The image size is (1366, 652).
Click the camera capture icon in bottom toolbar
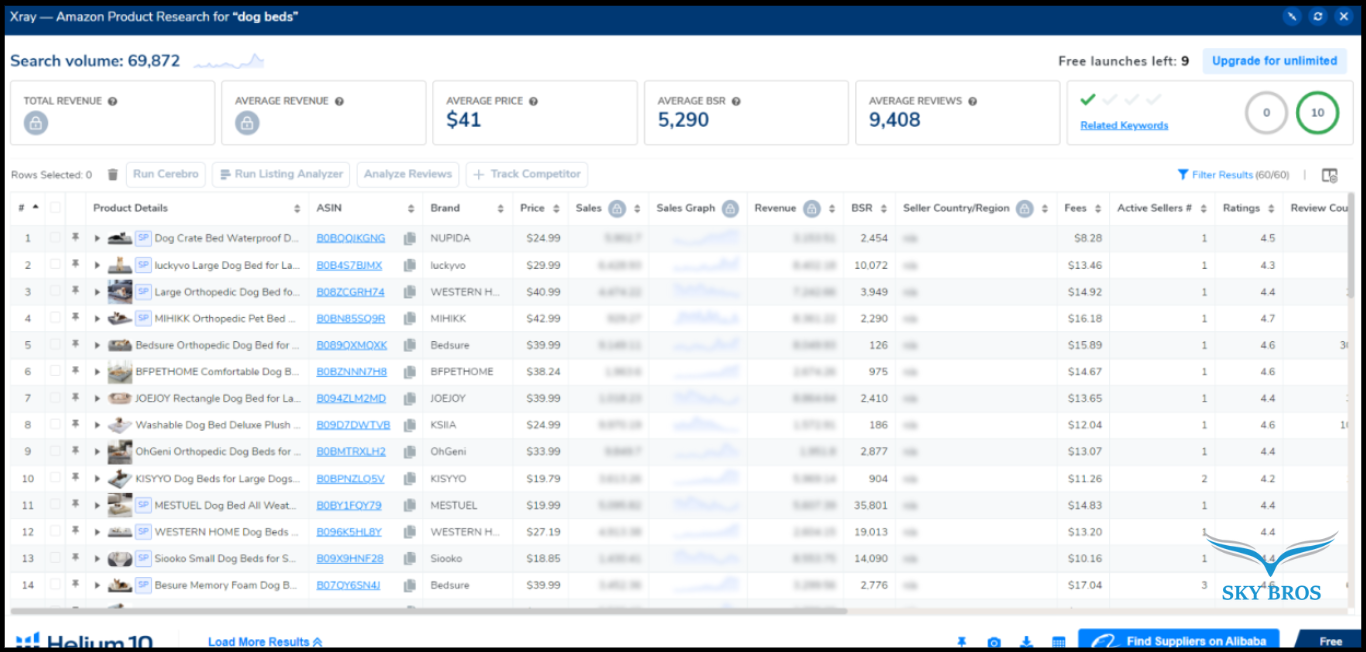(x=993, y=641)
